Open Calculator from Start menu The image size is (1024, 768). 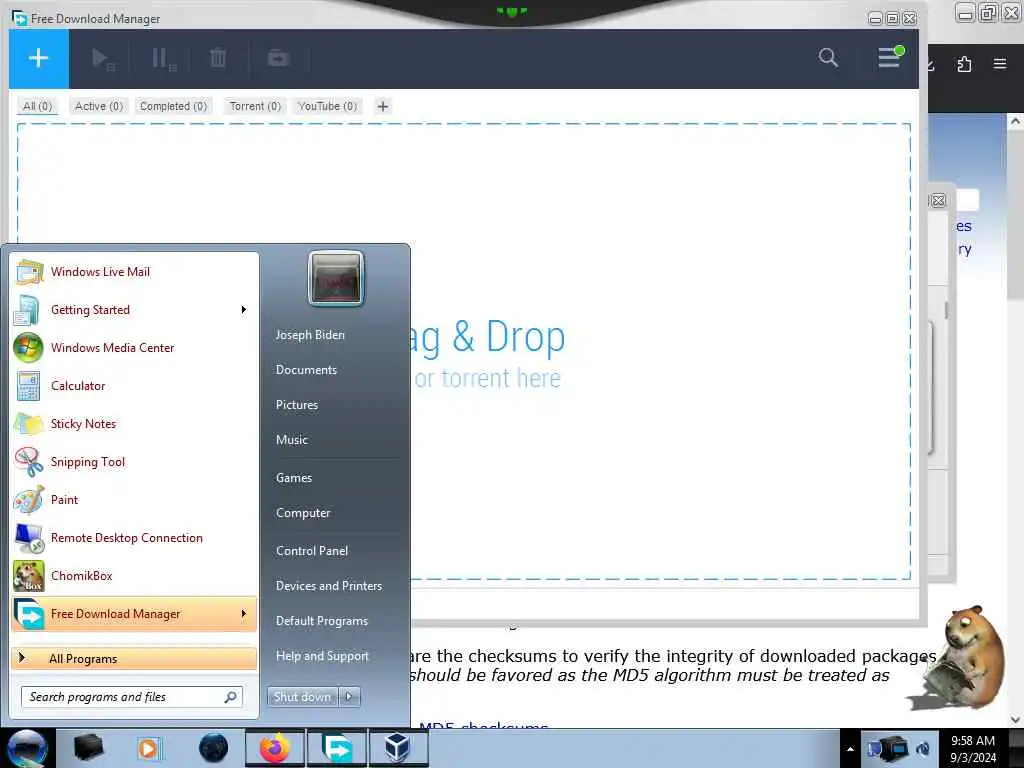134,386
